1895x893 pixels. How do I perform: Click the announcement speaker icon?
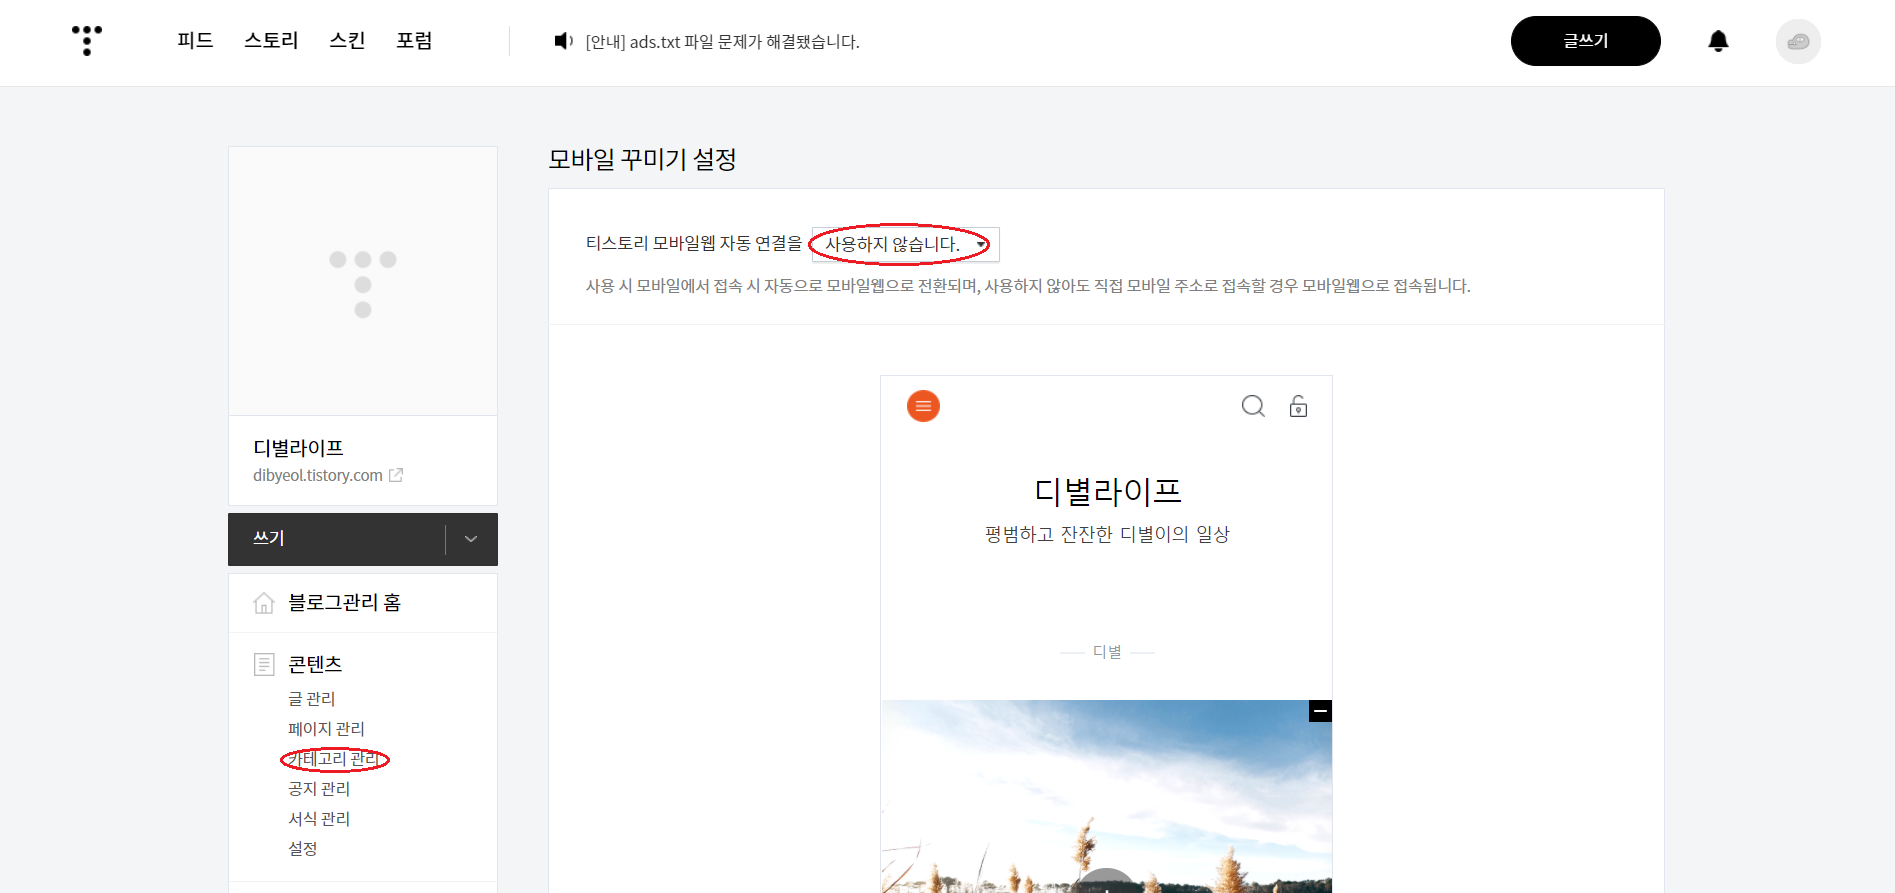[x=563, y=41]
